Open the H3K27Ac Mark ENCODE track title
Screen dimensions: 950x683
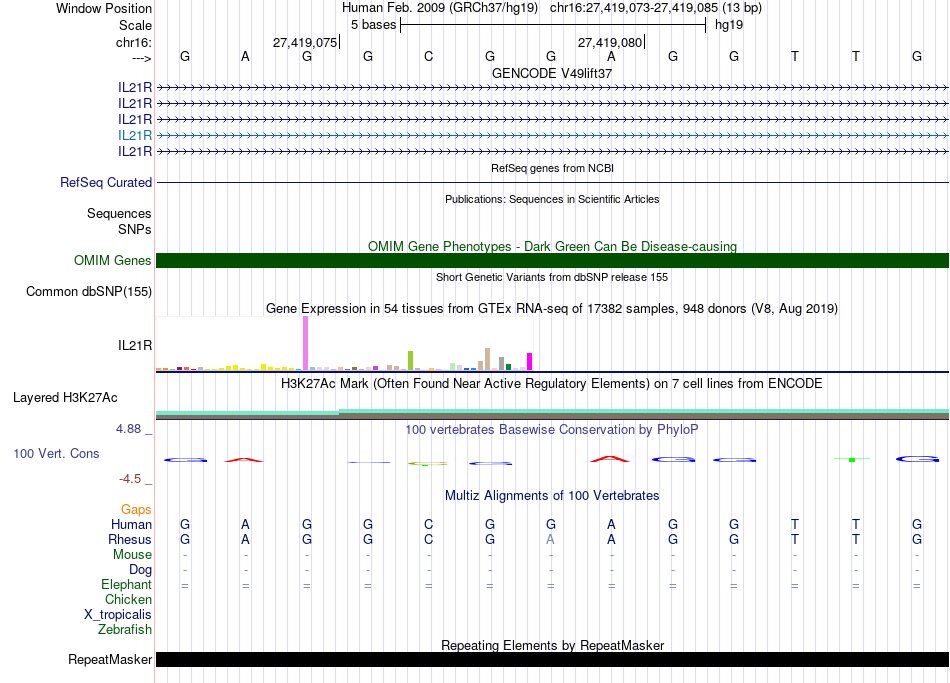click(x=552, y=384)
